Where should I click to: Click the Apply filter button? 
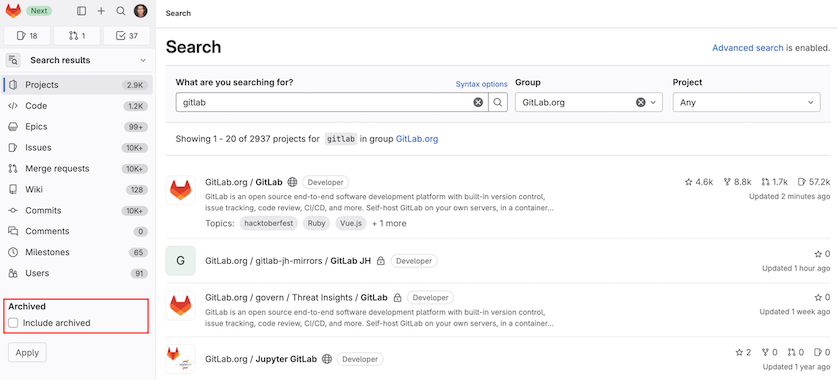[x=27, y=353]
